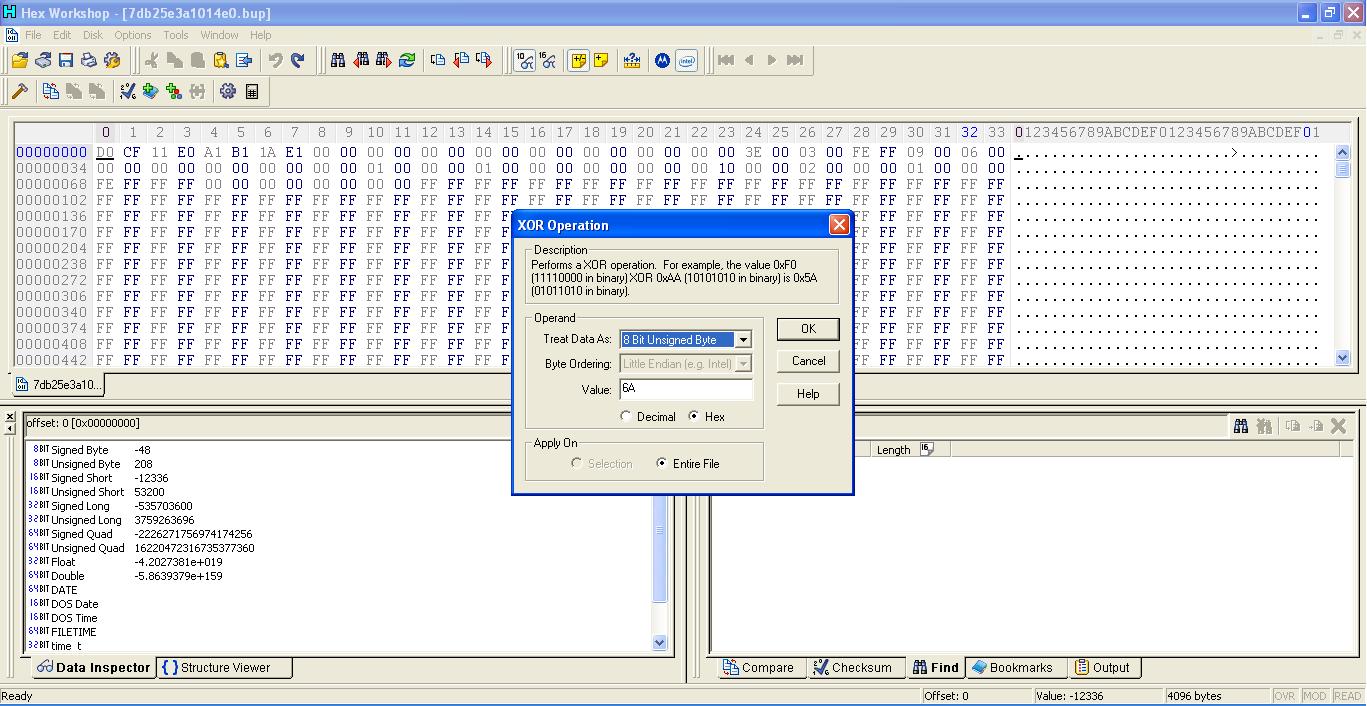Switch offsets to decimal view icon
1367x706 pixels.
point(525,60)
